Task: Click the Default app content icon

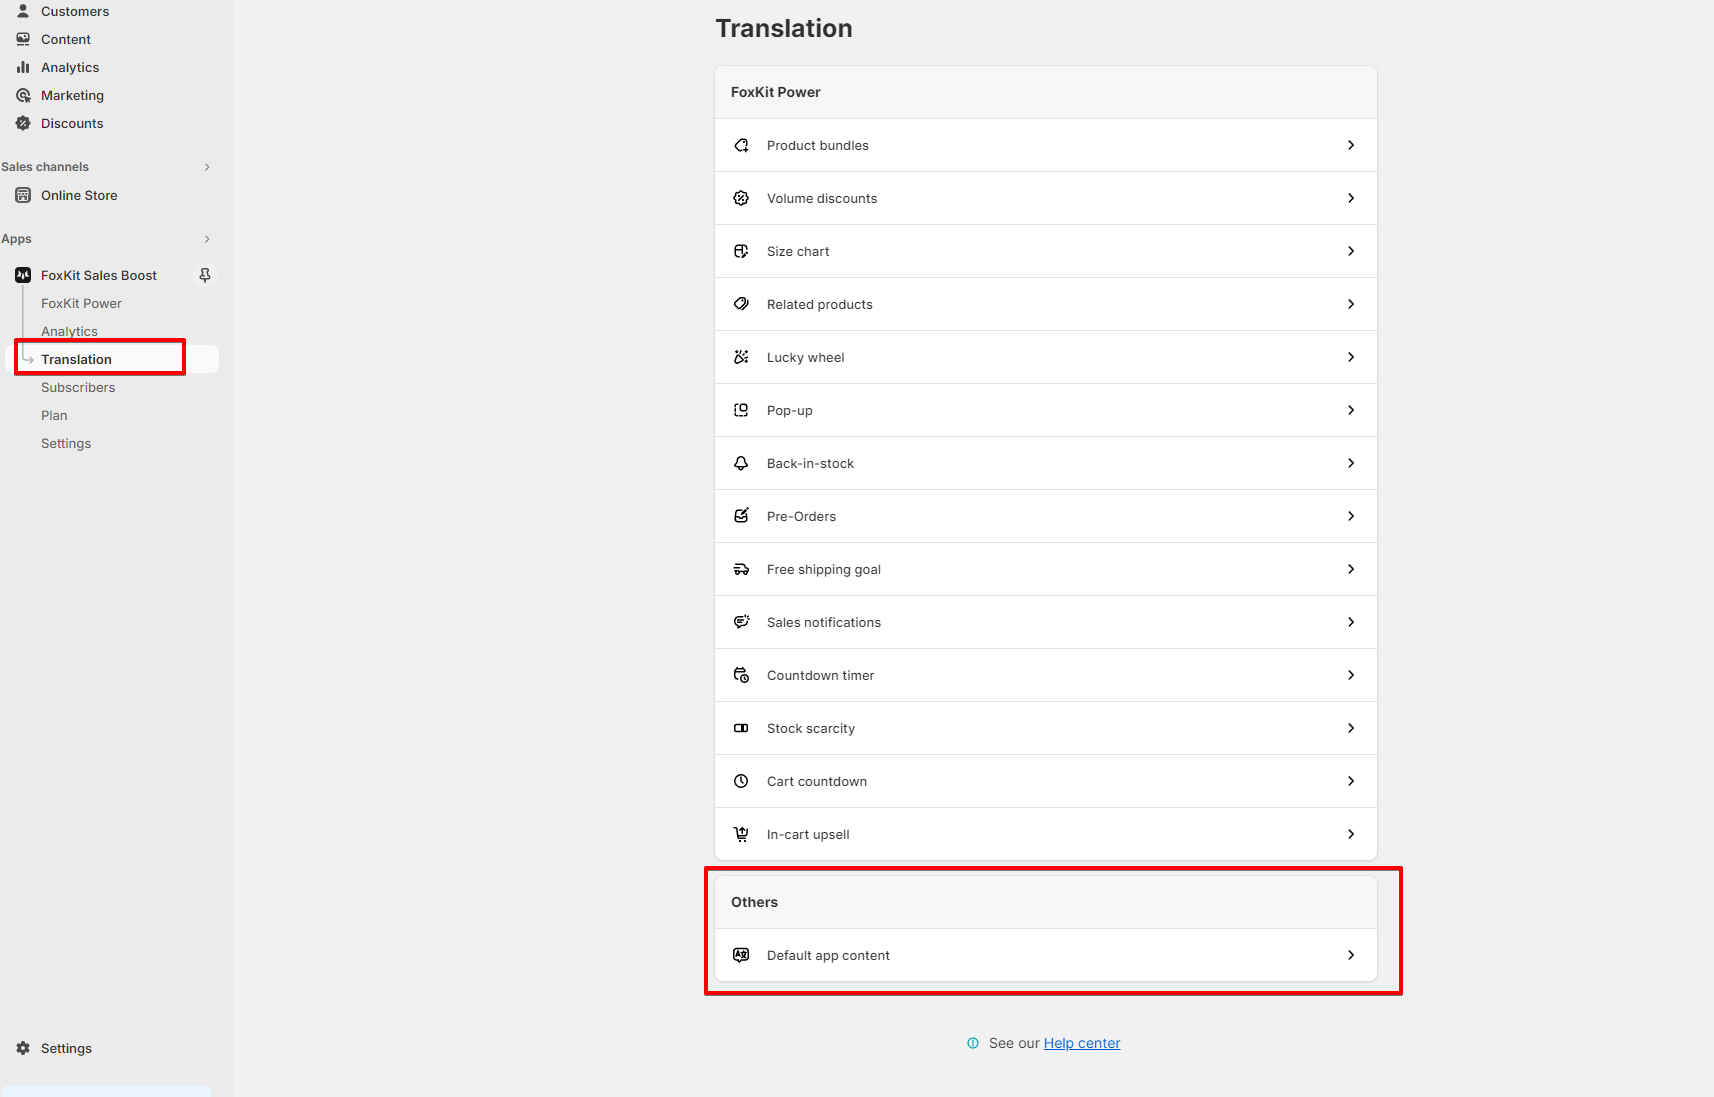Action: [x=741, y=955]
